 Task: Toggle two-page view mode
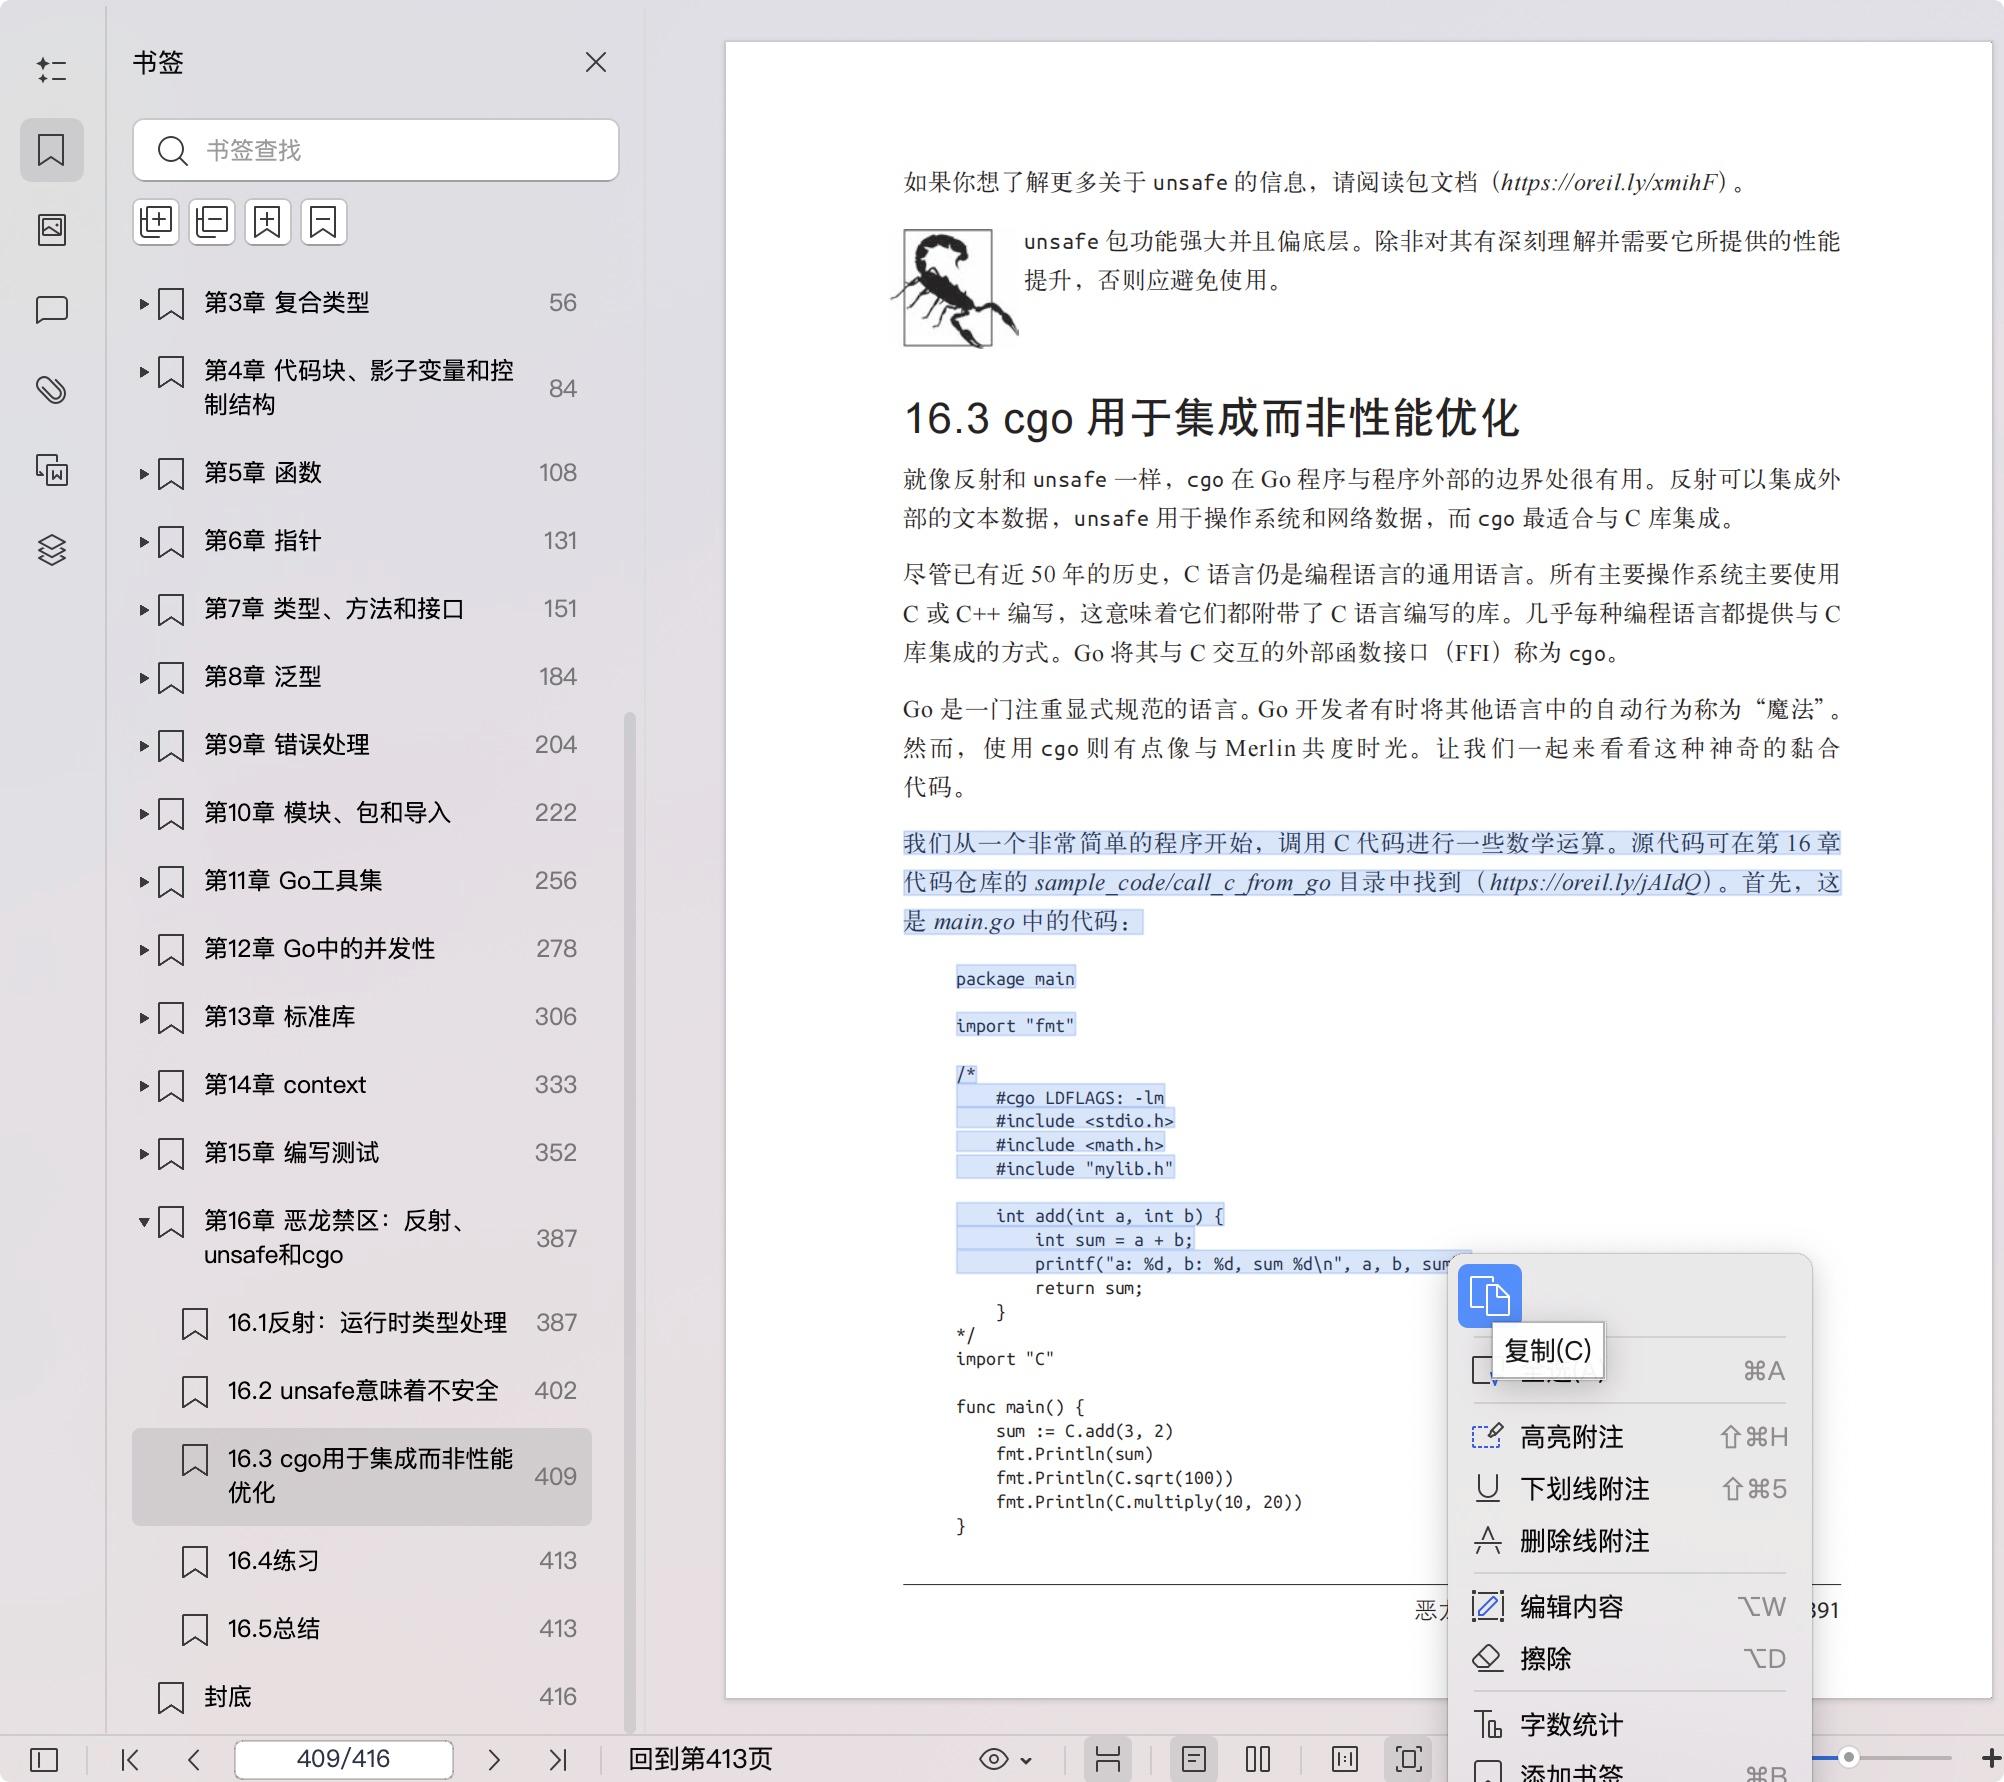1257,1759
